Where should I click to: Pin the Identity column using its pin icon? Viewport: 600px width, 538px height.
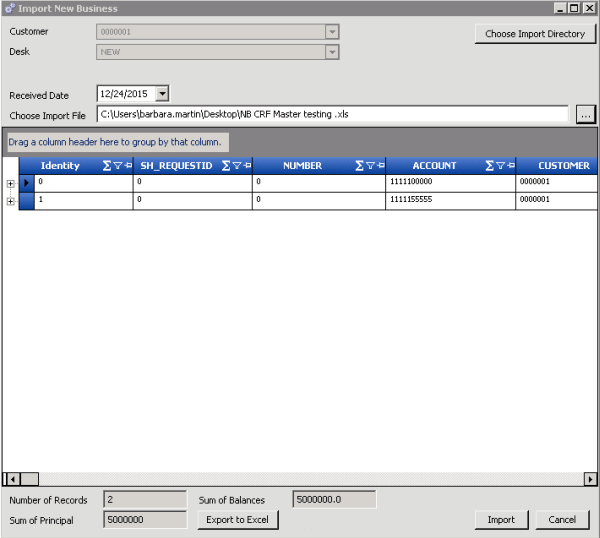point(127,166)
